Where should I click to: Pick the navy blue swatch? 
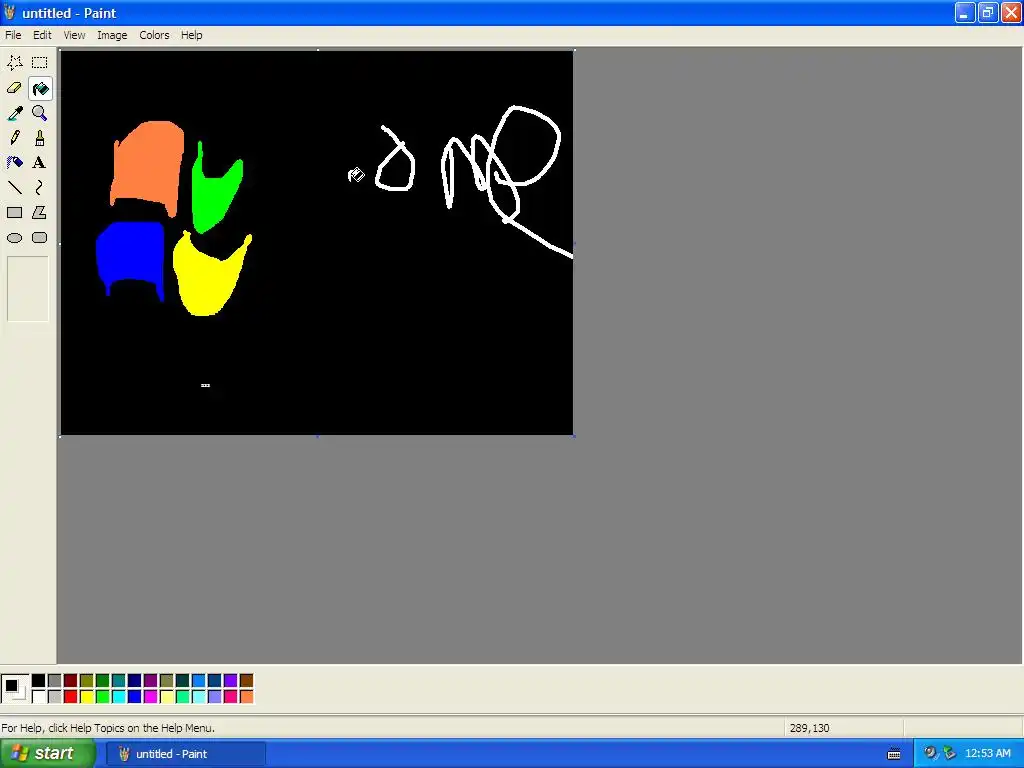point(135,681)
